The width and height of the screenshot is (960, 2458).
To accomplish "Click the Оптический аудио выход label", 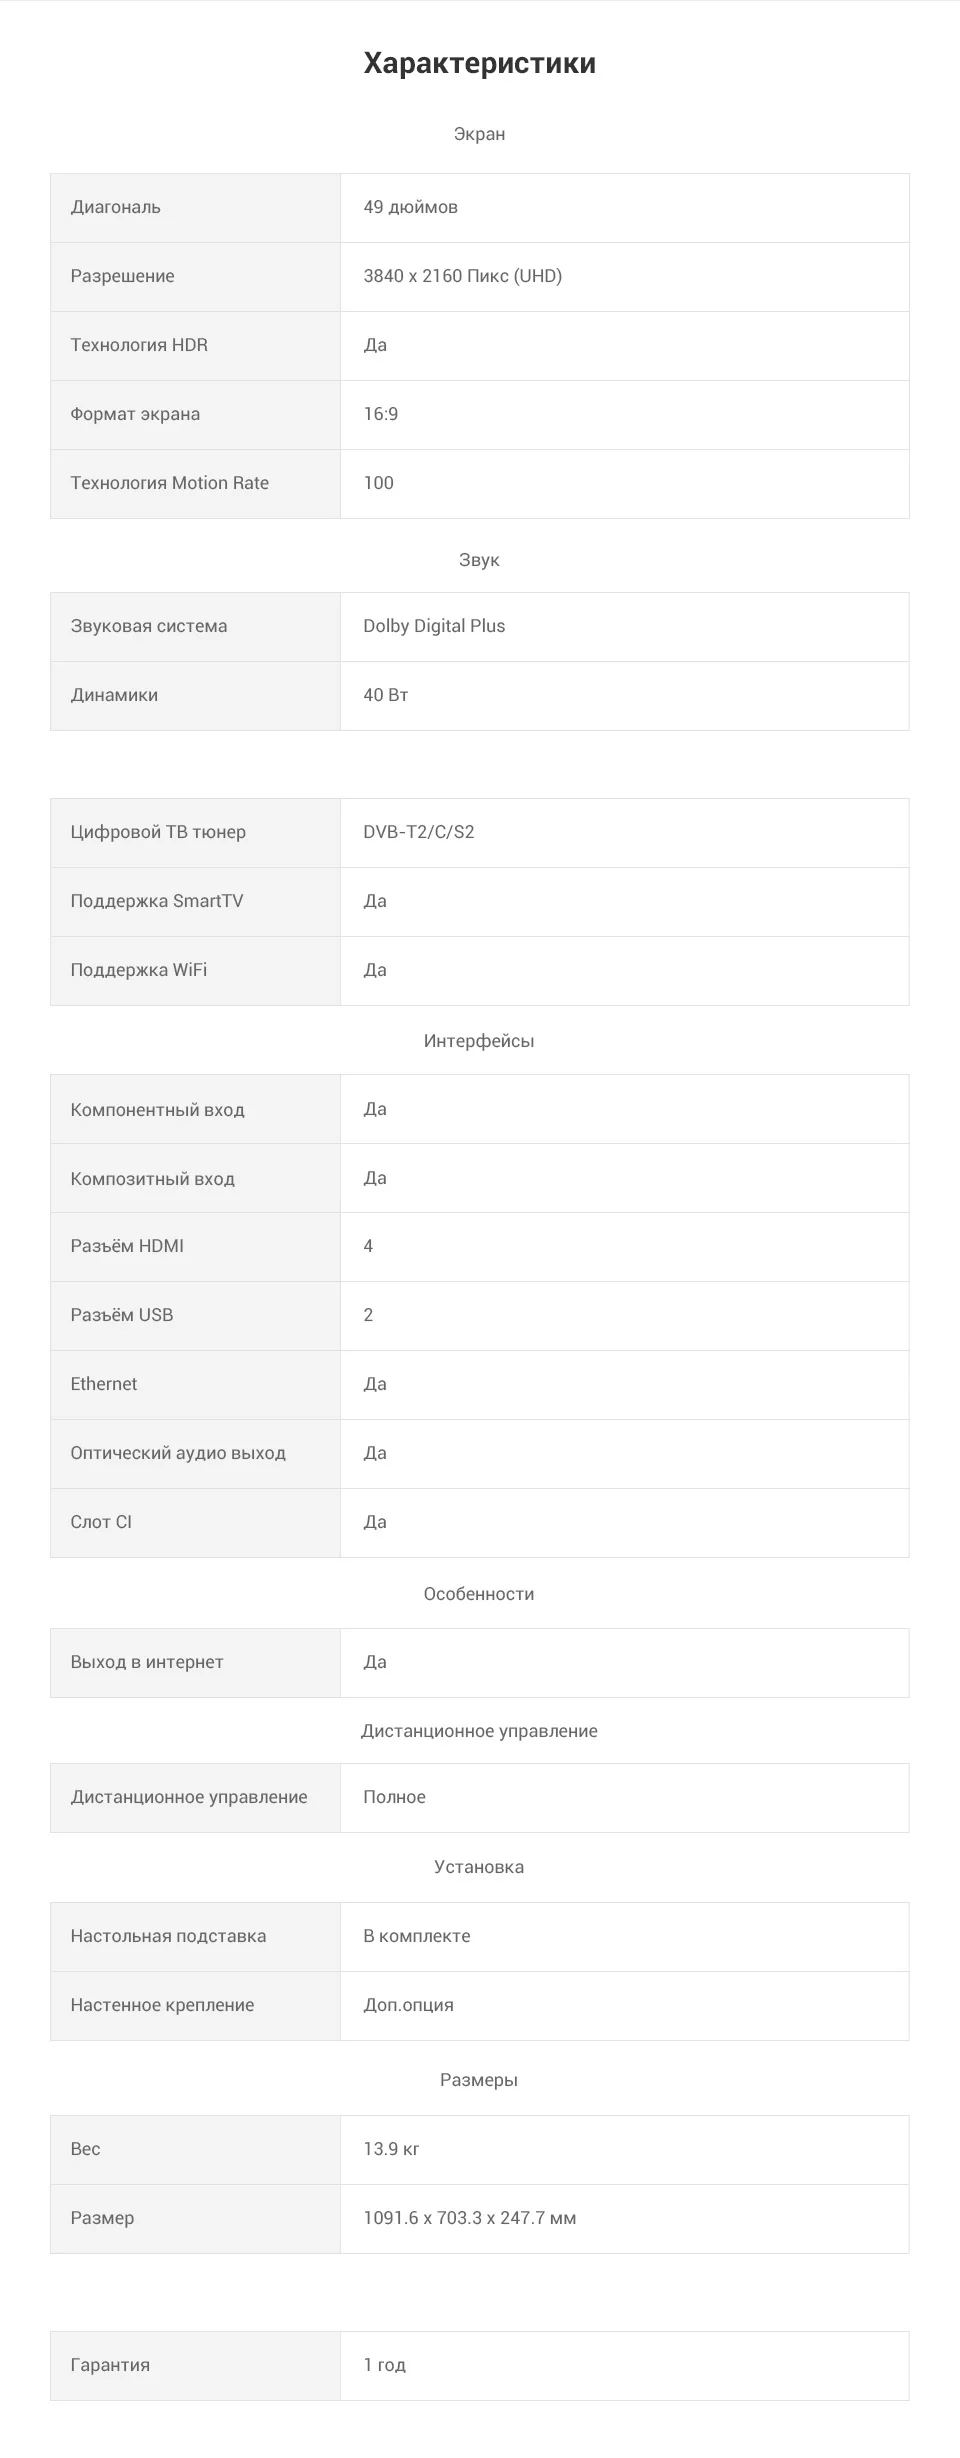I will tap(178, 1453).
